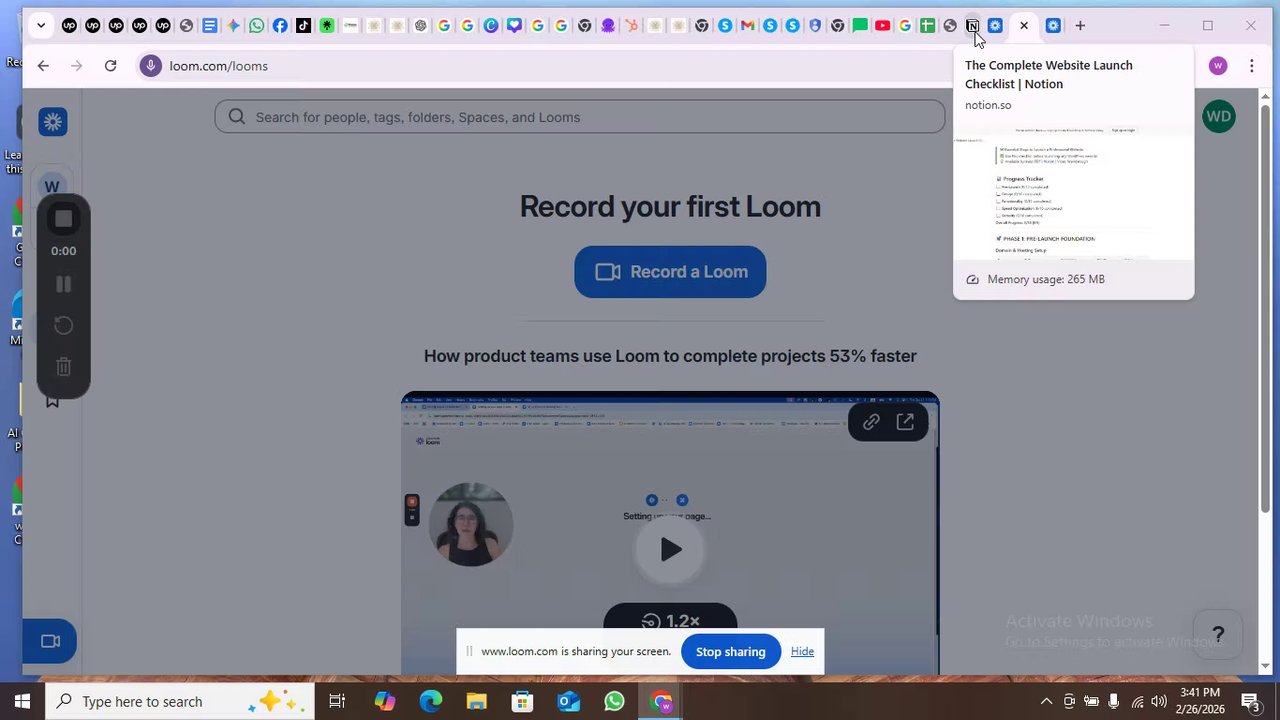Open the demo video in a new window
The height and width of the screenshot is (720, 1280).
coord(905,422)
